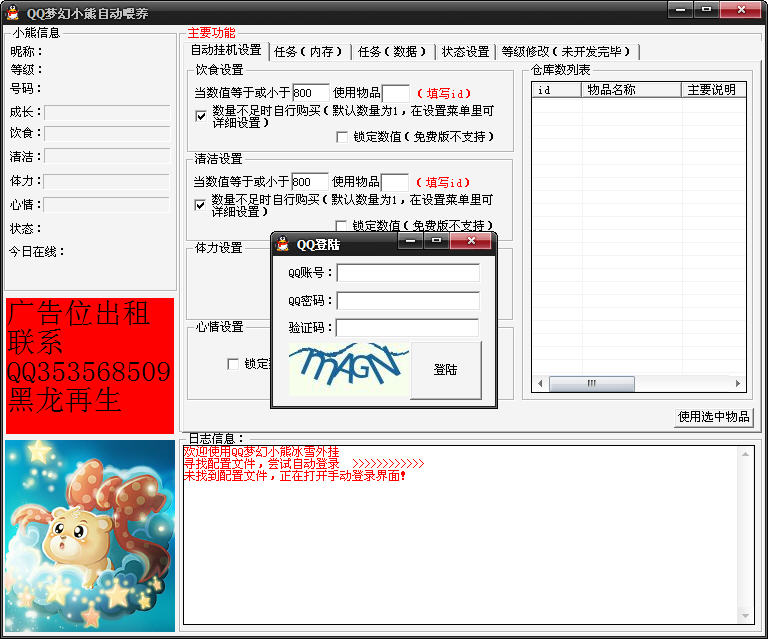Viewport: 768px width, 639px height.
Task: Maximize the main QQ梦幻小熊 window
Action: (x=706, y=9)
